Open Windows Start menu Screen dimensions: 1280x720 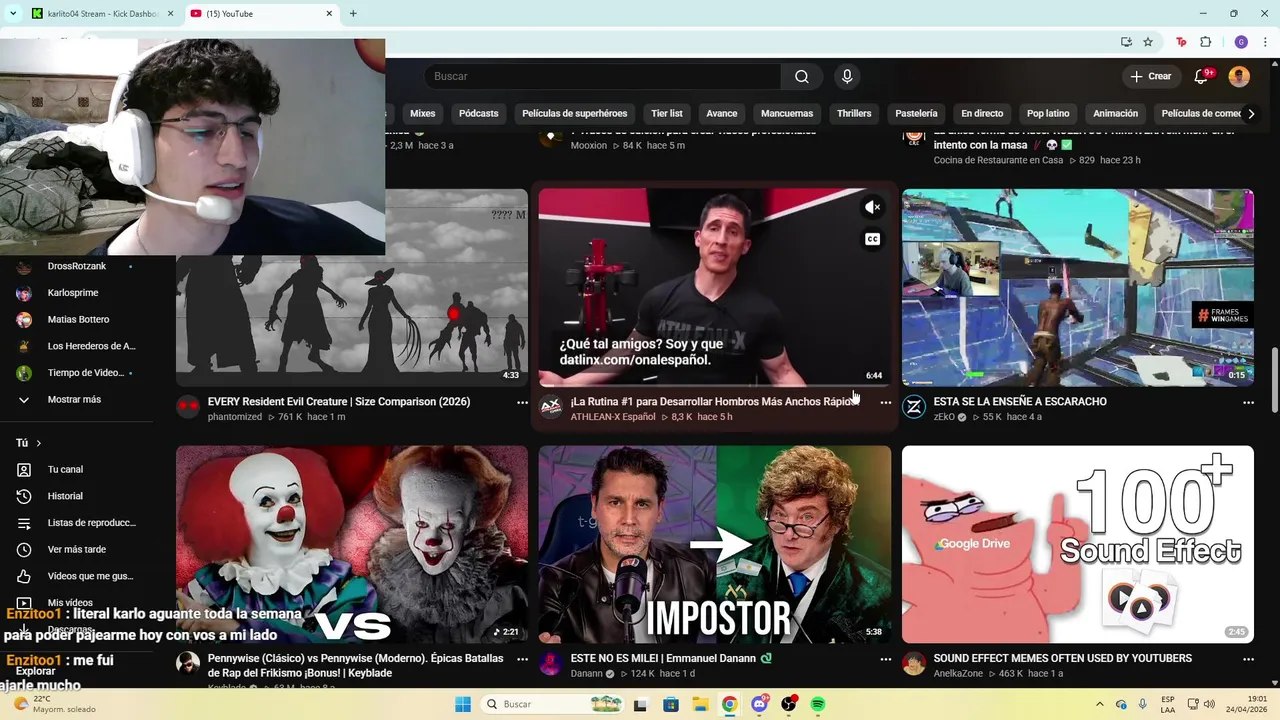[463, 704]
